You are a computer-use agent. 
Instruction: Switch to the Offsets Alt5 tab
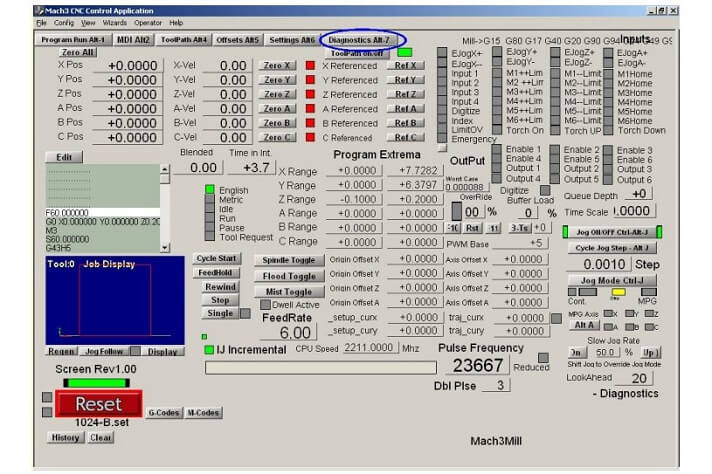point(237,40)
